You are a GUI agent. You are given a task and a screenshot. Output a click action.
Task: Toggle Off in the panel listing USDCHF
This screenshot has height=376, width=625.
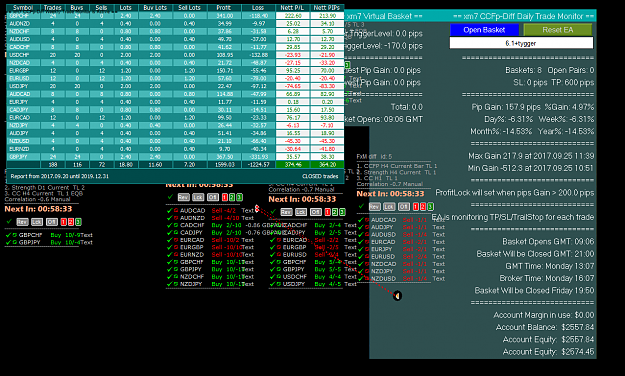[316, 212]
